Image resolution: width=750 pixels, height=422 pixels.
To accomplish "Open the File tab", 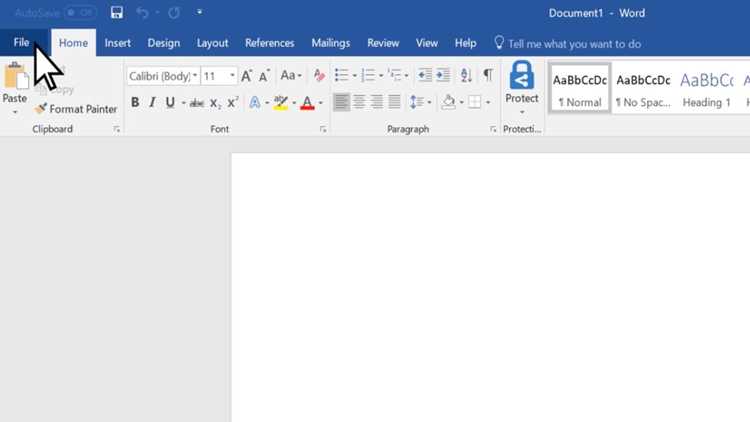I will [x=22, y=43].
